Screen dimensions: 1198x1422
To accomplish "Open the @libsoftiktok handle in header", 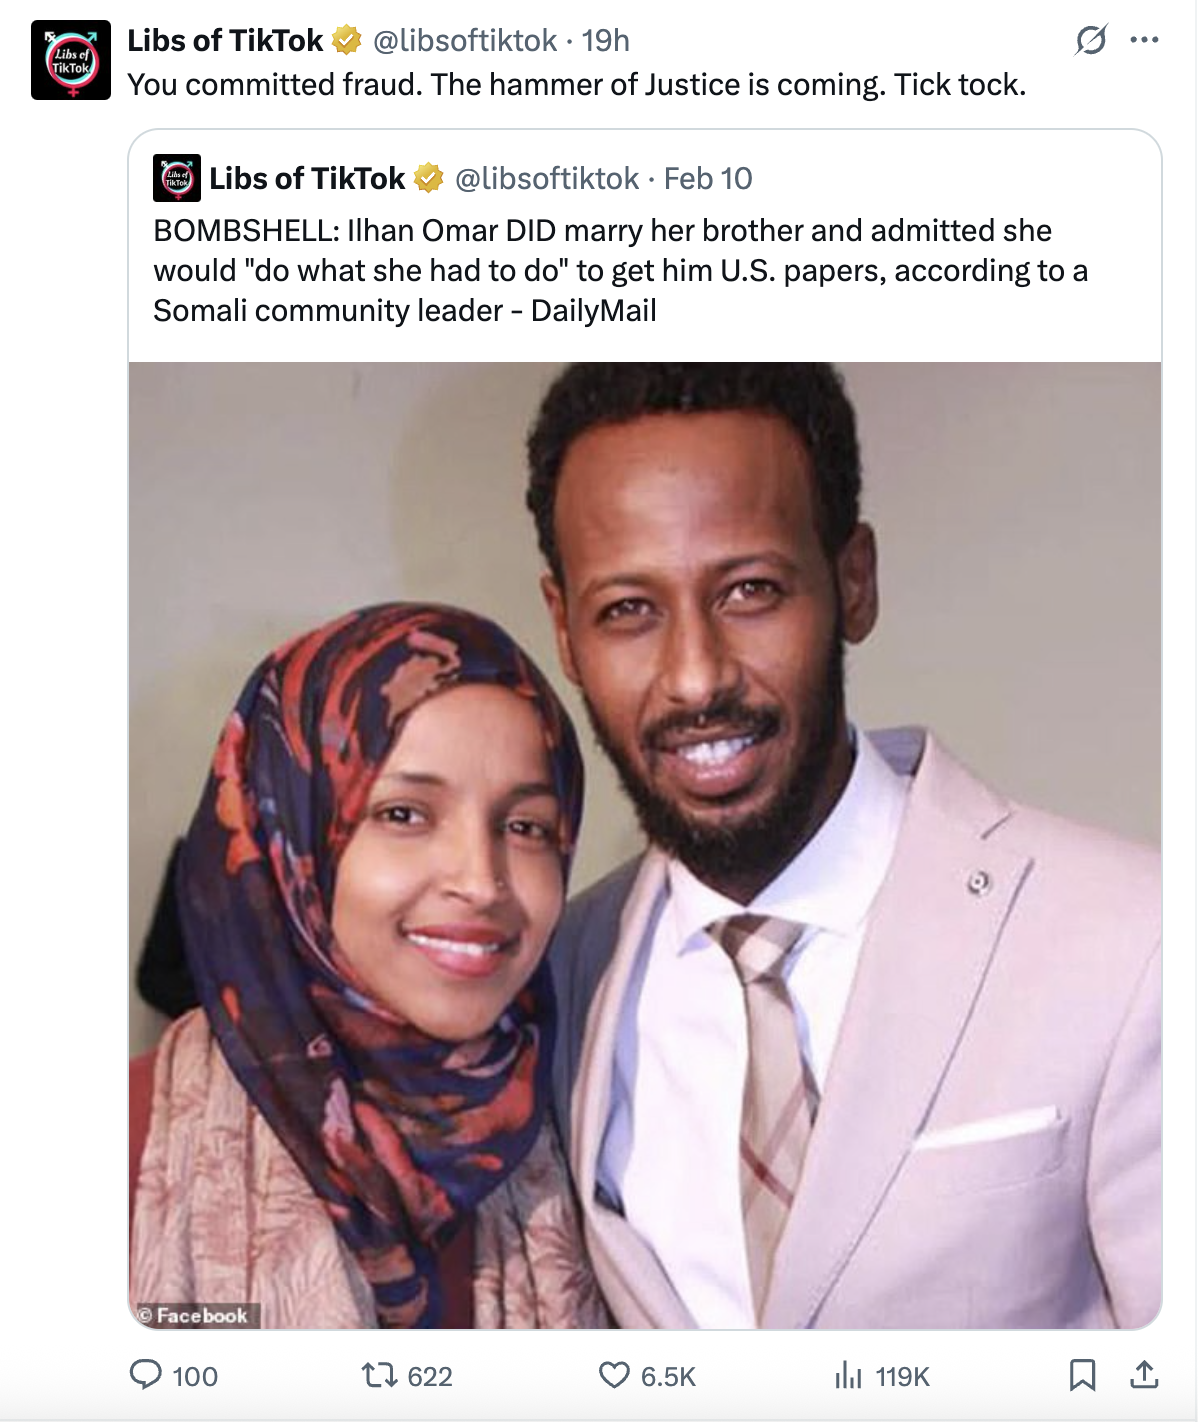I will coord(465,40).
